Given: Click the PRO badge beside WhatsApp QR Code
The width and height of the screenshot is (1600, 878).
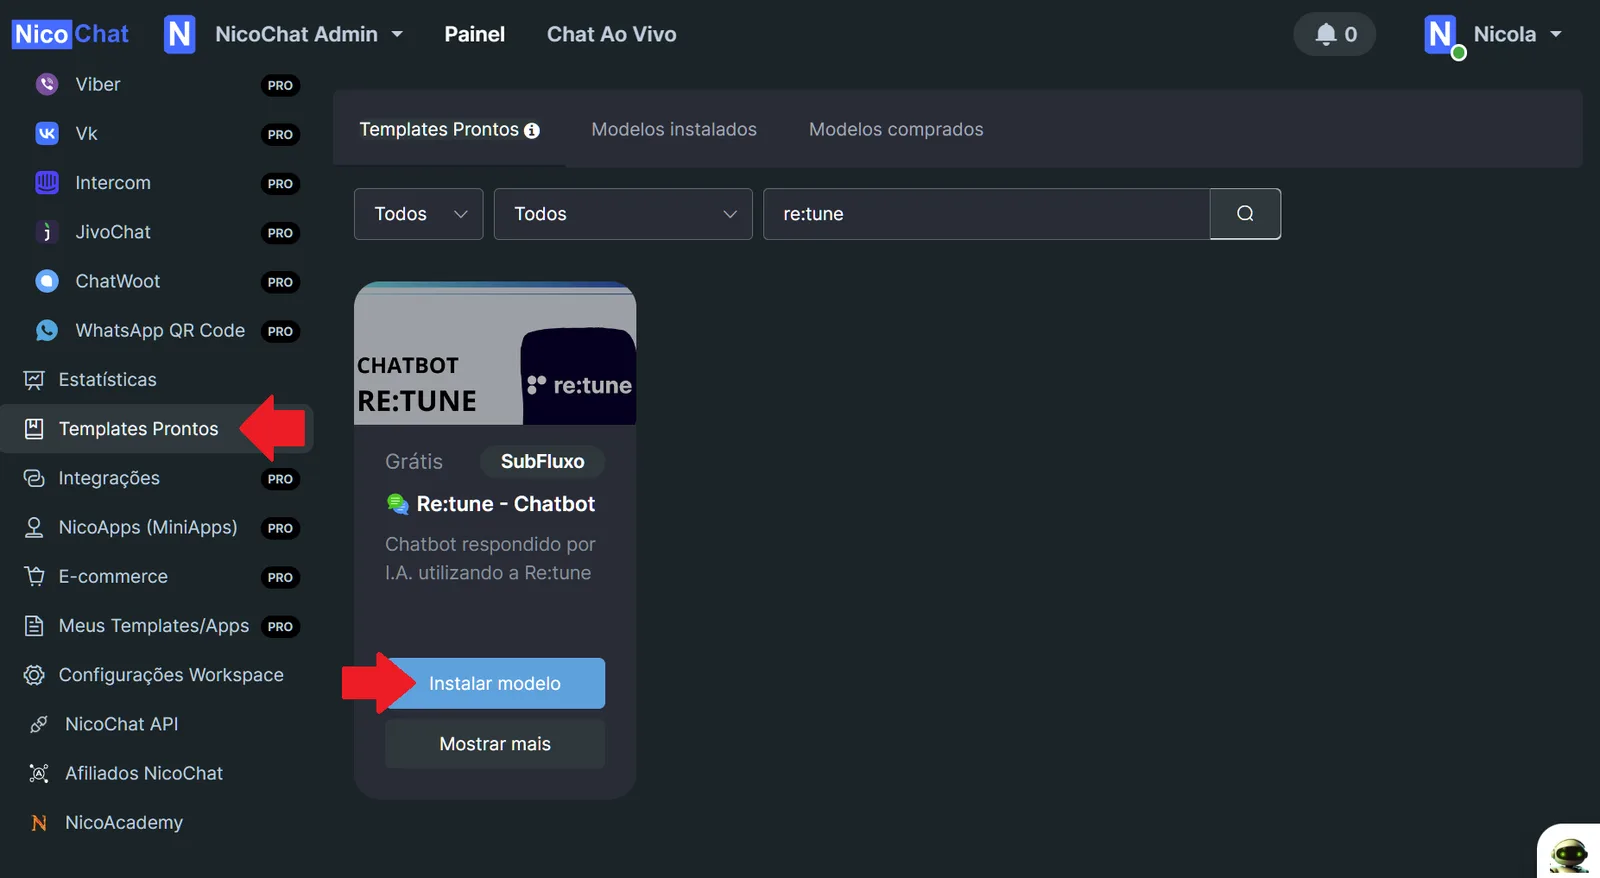Looking at the screenshot, I should click(280, 331).
